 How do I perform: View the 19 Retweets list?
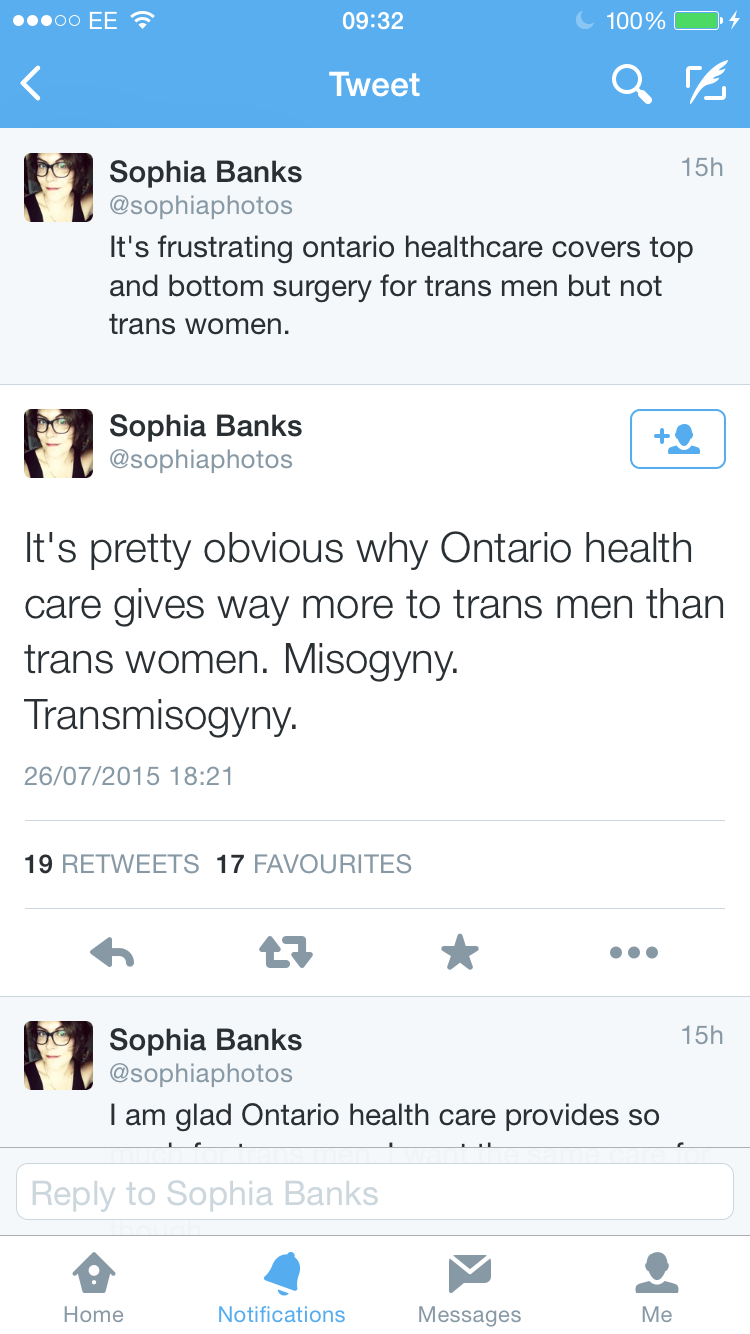point(111,864)
